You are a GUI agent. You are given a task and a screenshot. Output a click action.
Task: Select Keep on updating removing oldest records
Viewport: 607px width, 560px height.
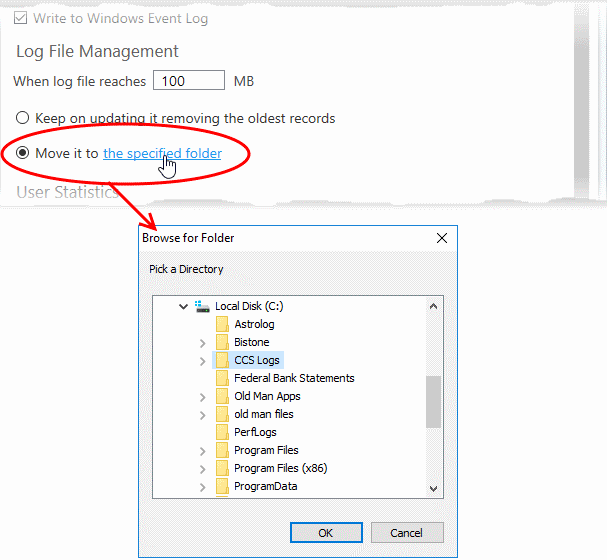click(22, 118)
